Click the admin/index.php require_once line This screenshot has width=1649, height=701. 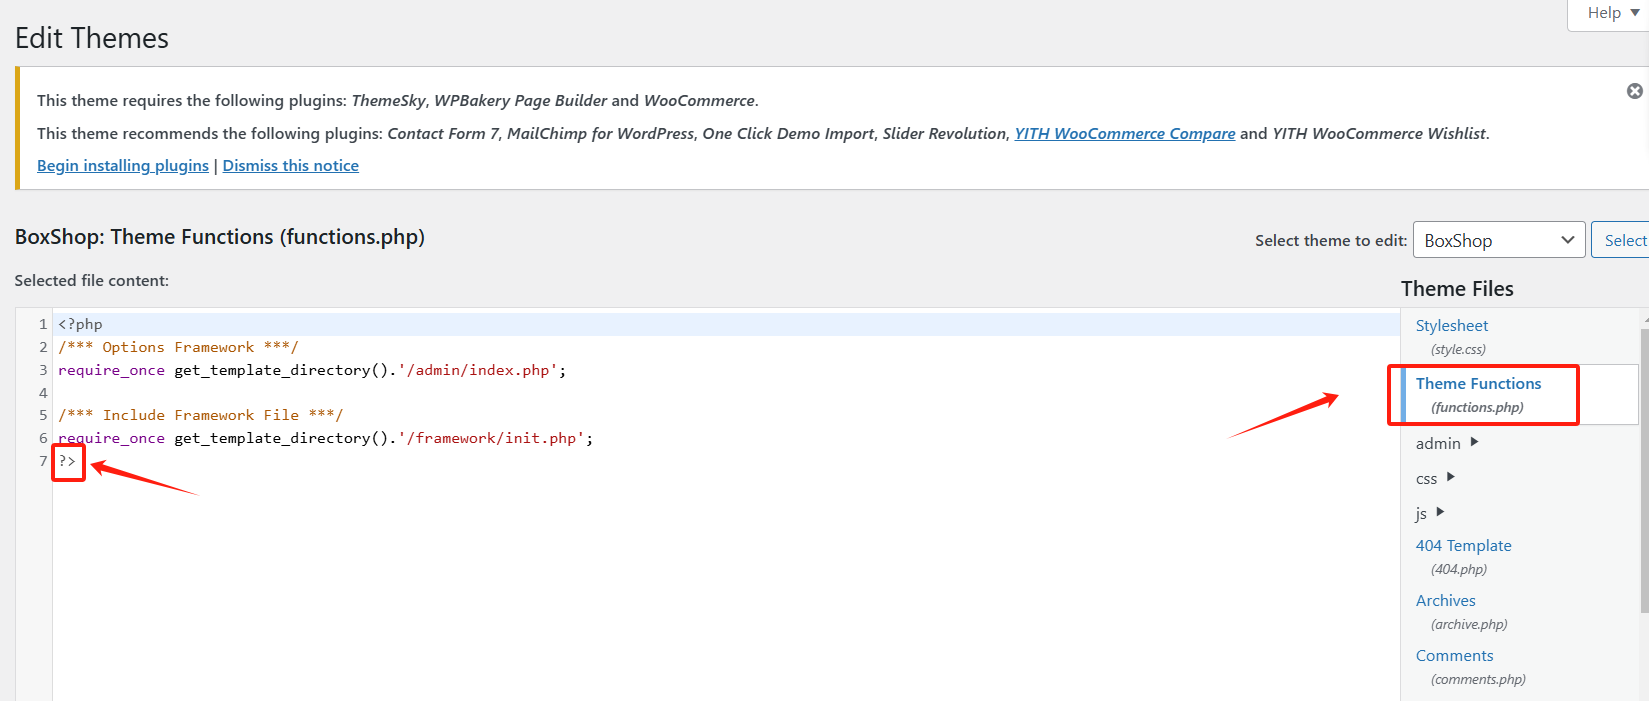click(x=312, y=371)
